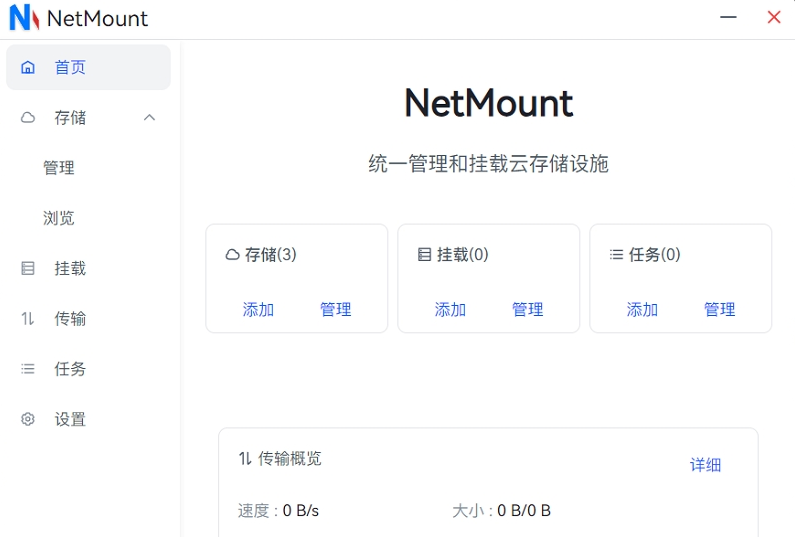This screenshot has width=795, height=537.
Task: Click 管理 in the 任务 card
Action: (720, 310)
